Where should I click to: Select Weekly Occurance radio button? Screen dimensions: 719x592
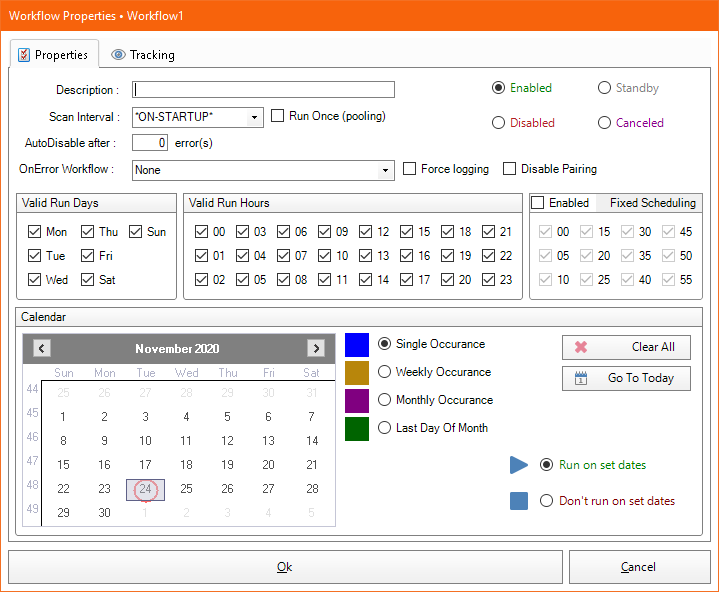tap(384, 371)
